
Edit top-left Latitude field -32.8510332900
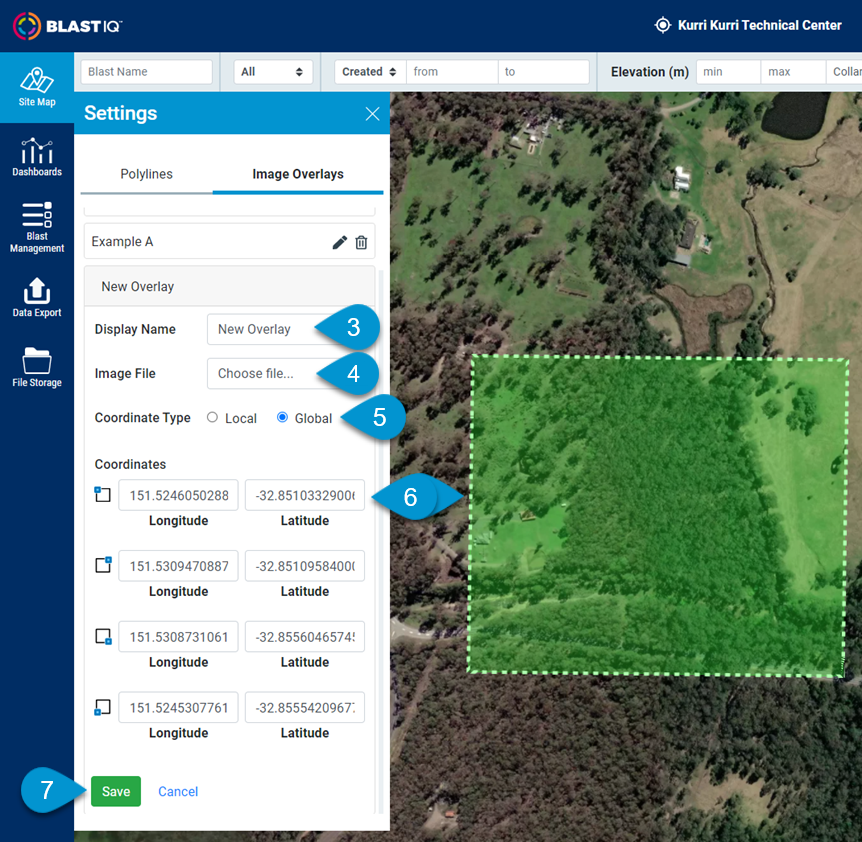(x=305, y=495)
